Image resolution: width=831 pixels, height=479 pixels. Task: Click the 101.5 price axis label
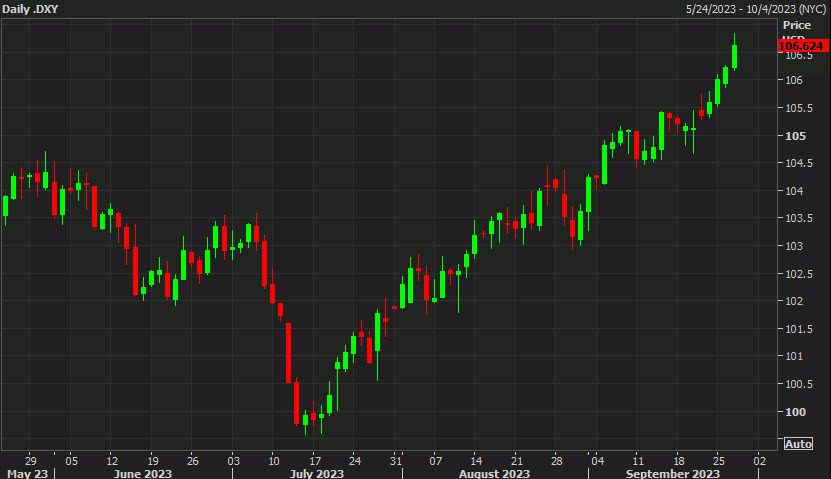pyautogui.click(x=798, y=329)
